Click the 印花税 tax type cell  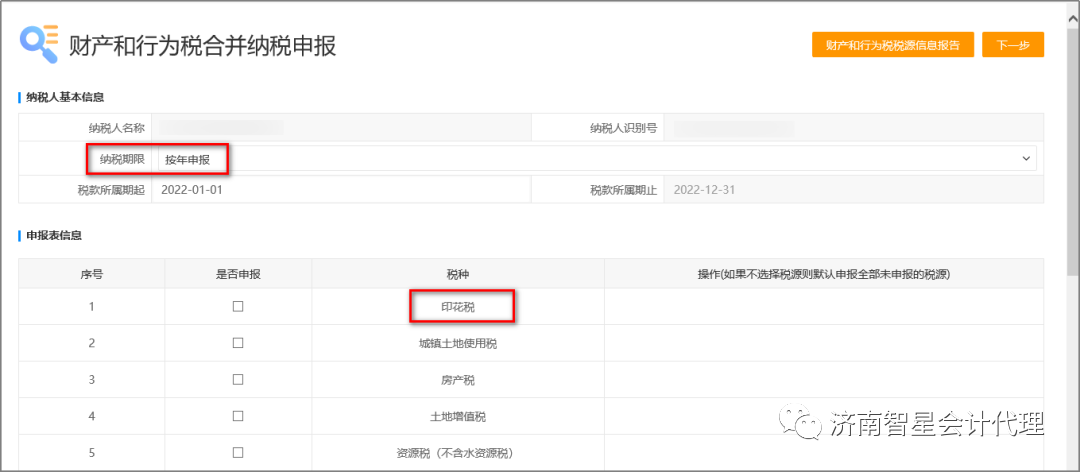click(458, 307)
